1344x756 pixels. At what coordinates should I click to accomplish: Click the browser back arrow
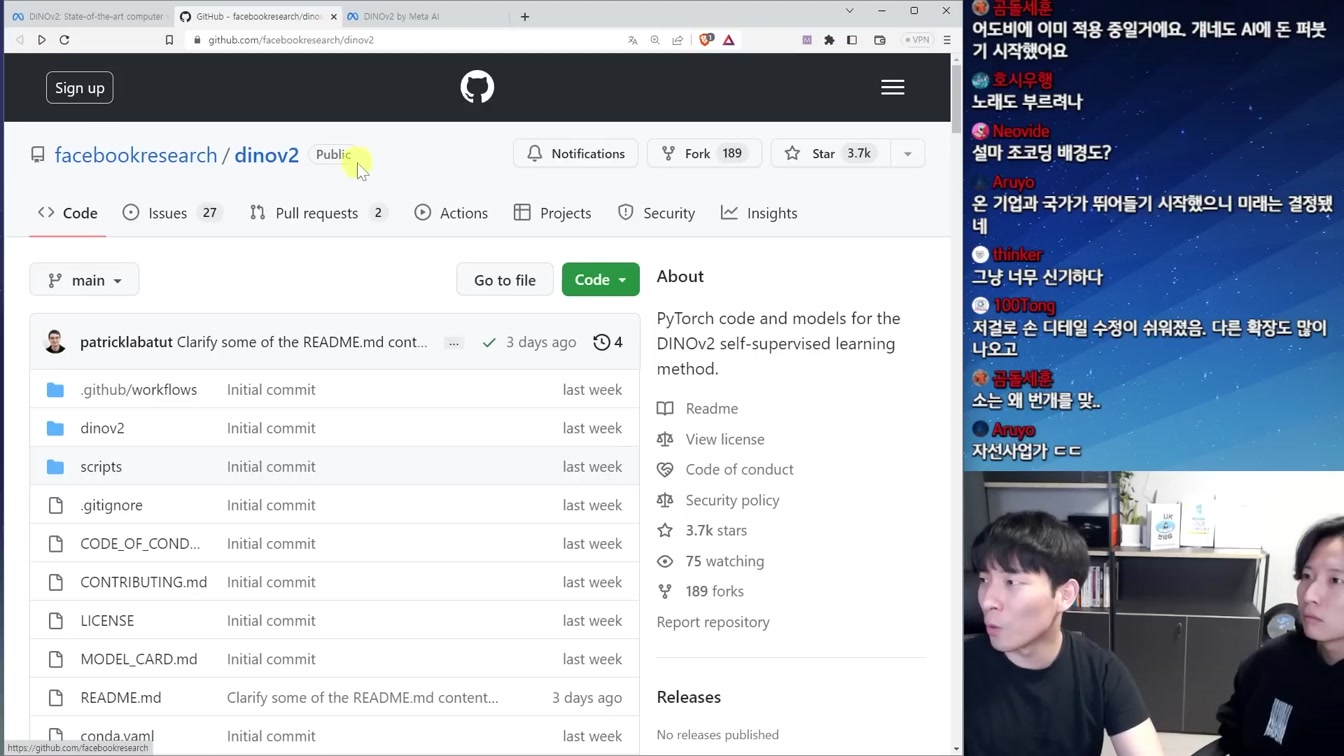(20, 40)
